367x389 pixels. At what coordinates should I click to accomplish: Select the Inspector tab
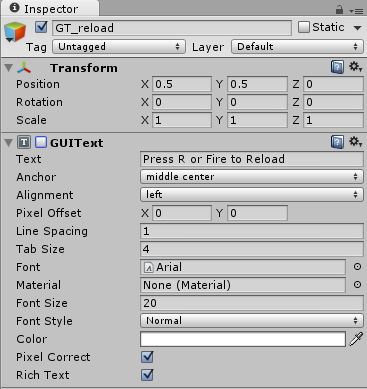(50, 9)
